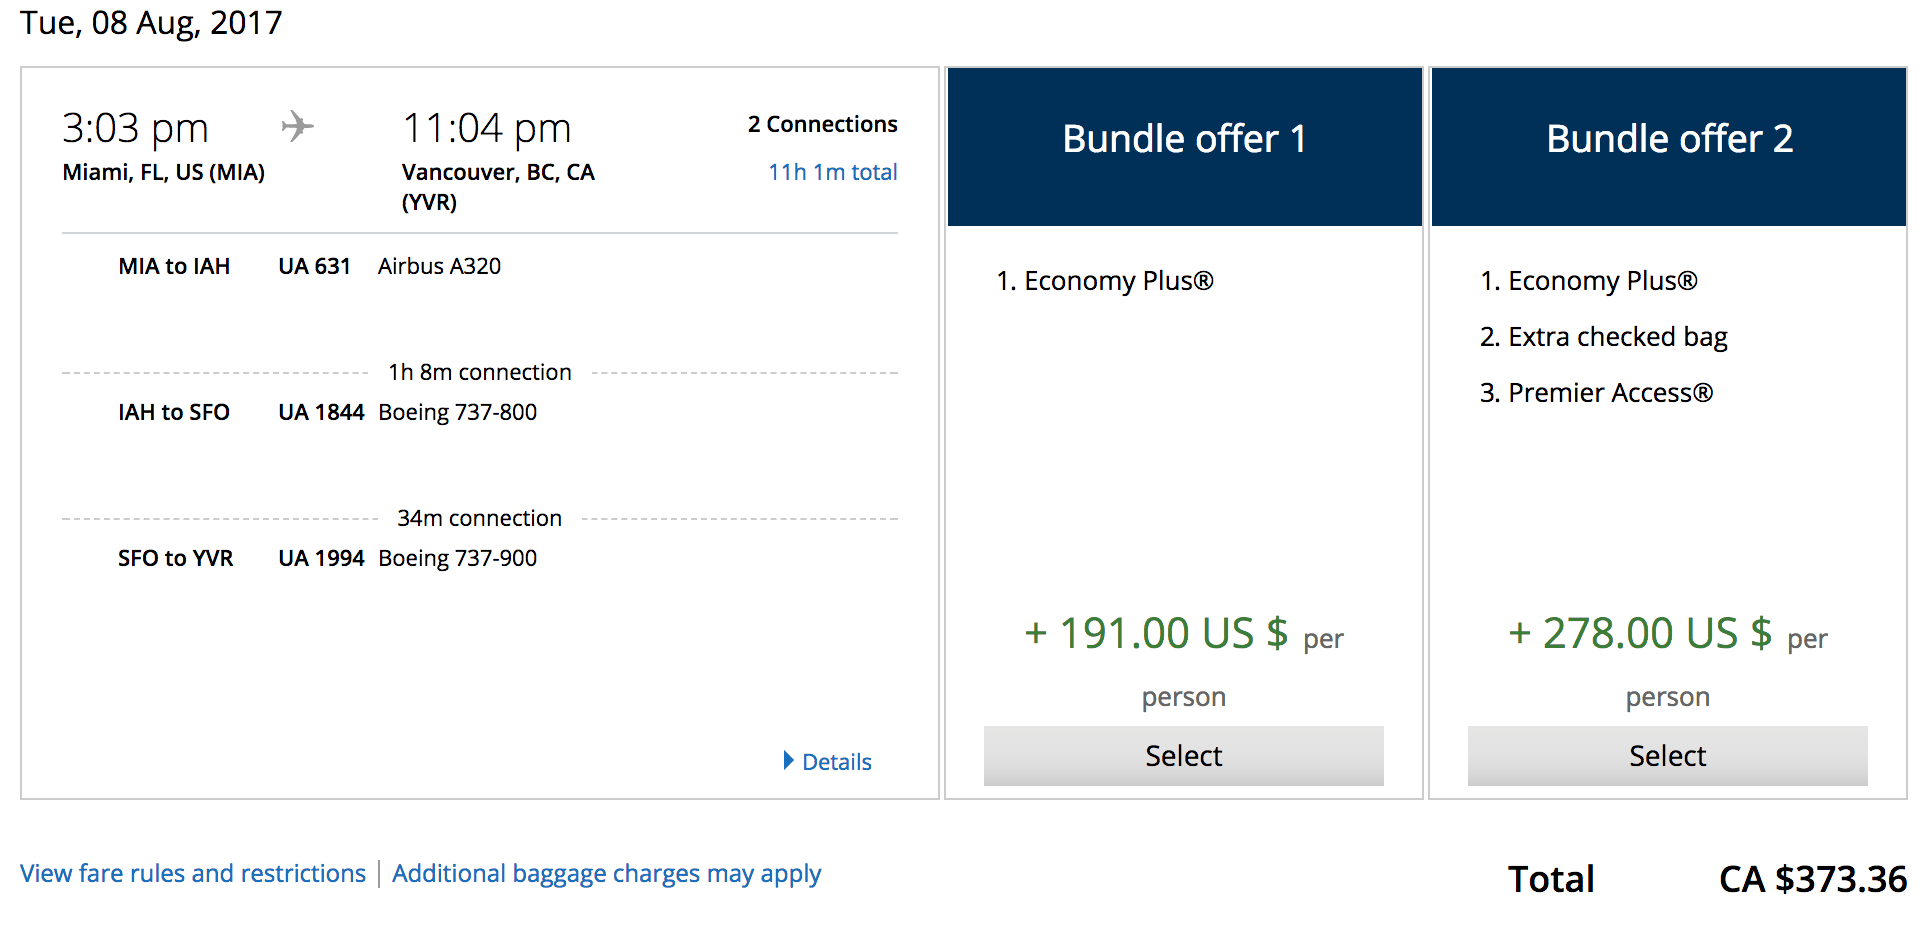Click the 2 Connections label

point(822,124)
